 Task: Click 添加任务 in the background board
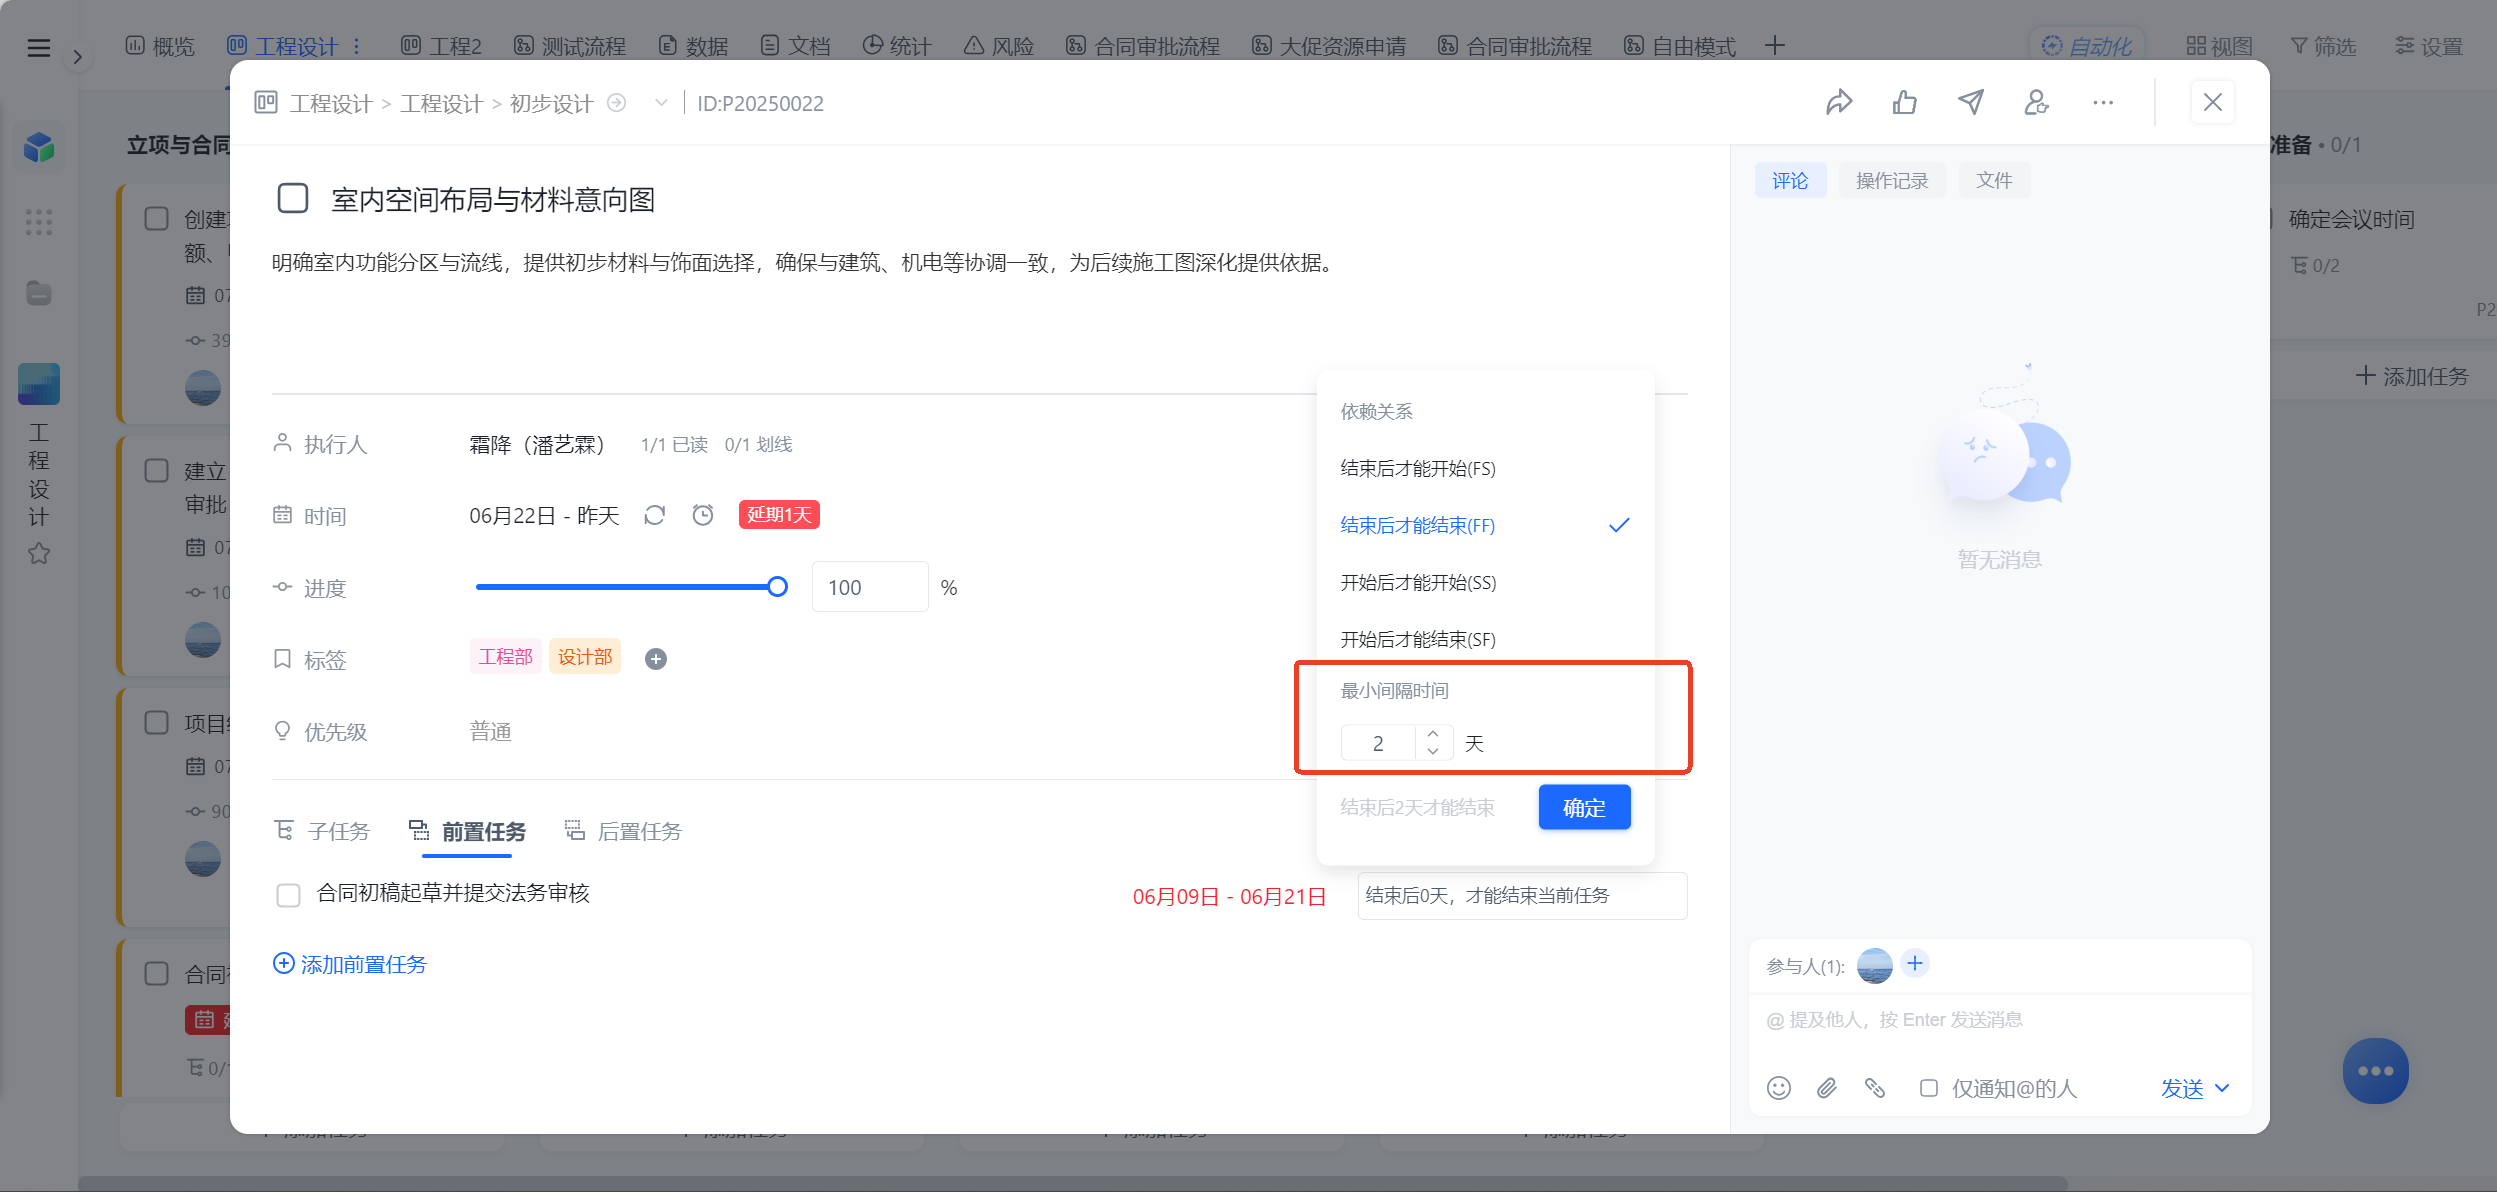pos(2412,376)
